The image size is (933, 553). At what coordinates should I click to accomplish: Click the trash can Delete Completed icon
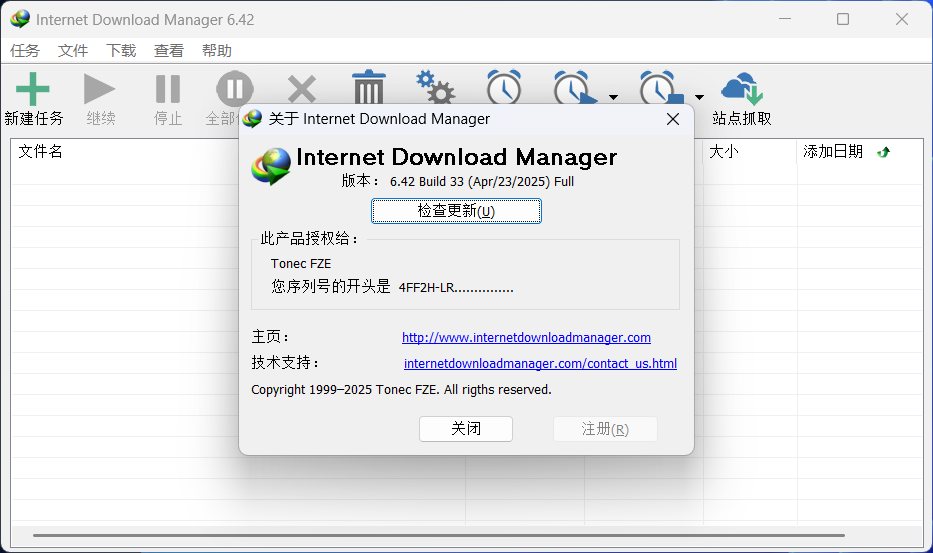click(x=369, y=88)
